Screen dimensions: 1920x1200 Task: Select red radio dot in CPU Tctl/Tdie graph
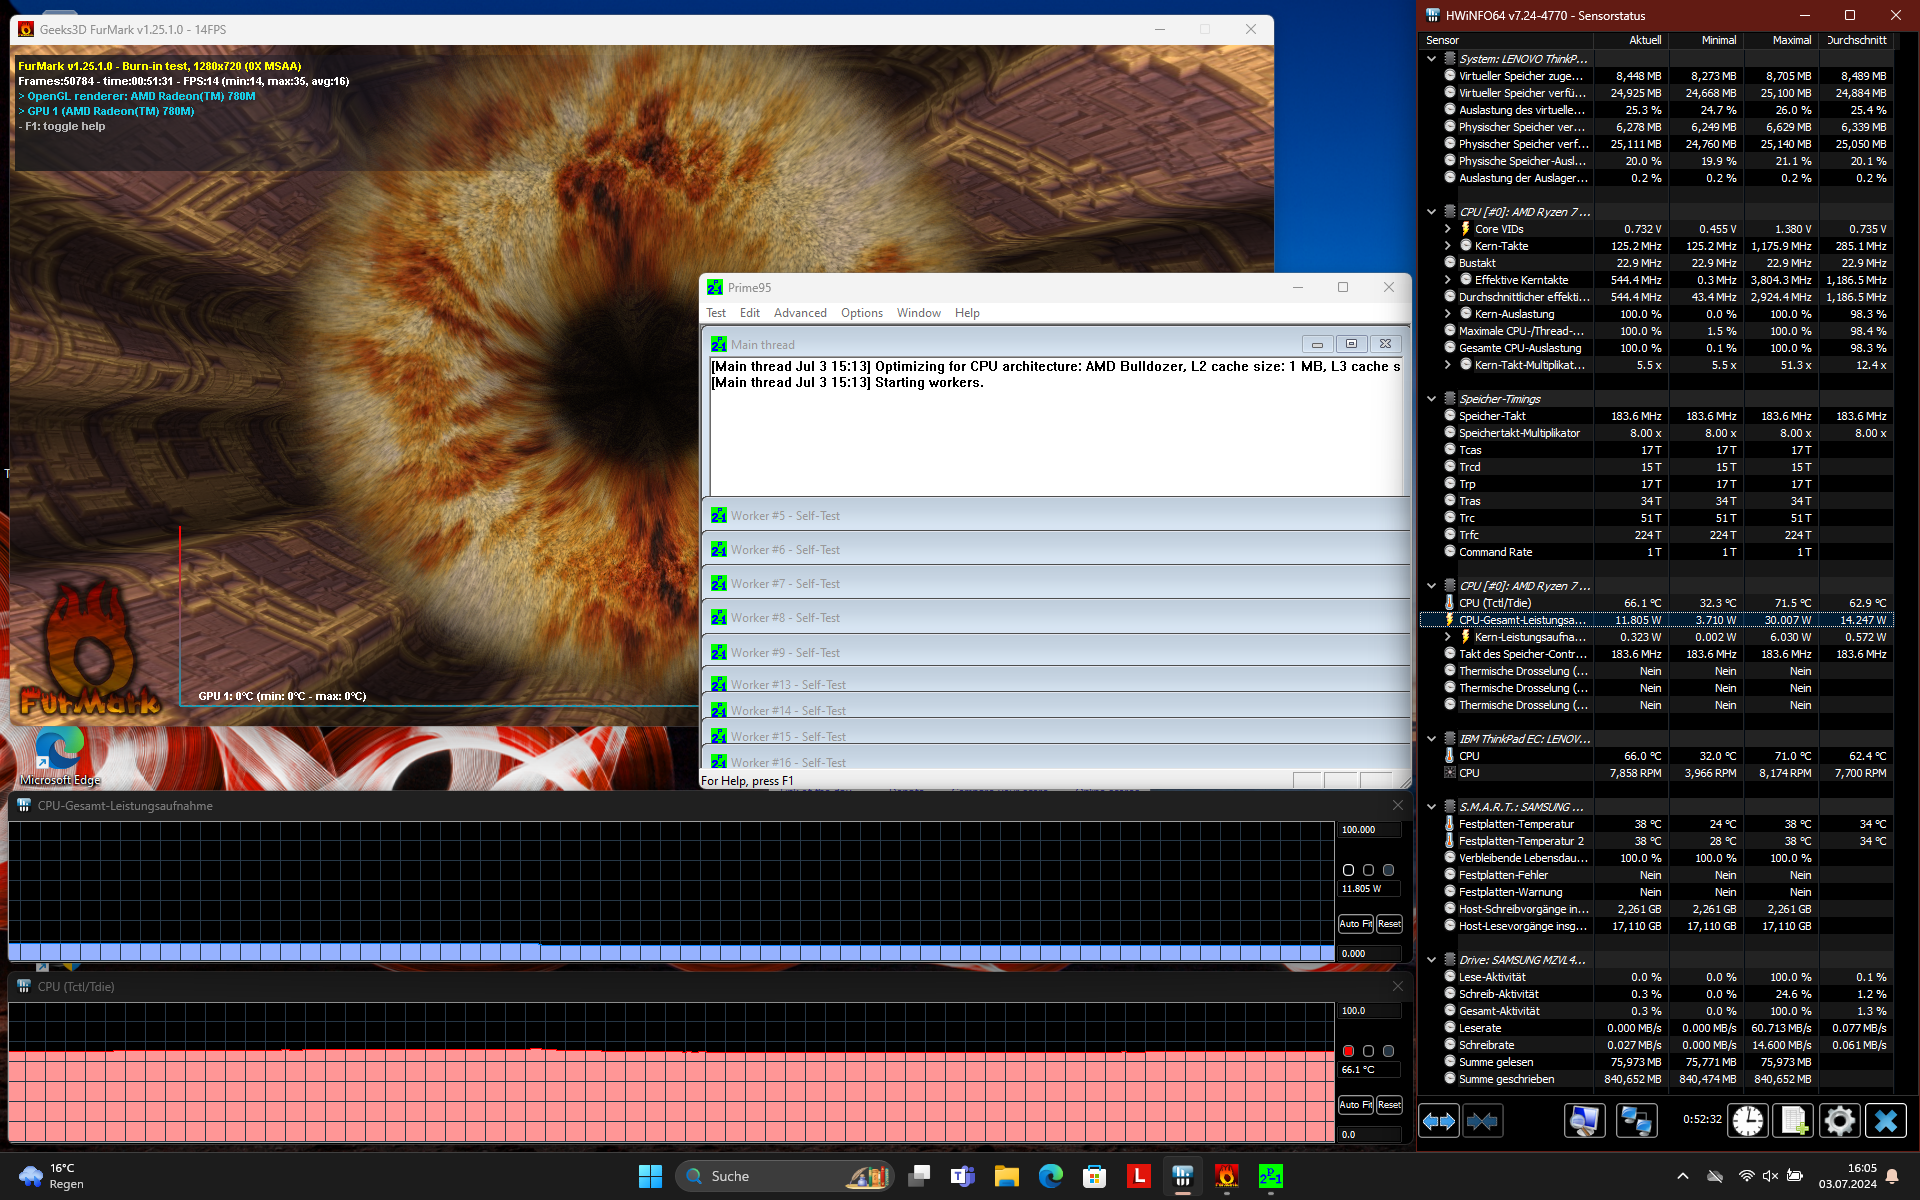coord(1348,1051)
